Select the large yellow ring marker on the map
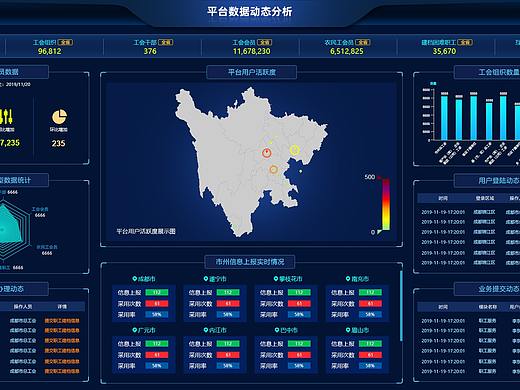Image resolution: width=520 pixels, height=390 pixels. click(x=294, y=150)
